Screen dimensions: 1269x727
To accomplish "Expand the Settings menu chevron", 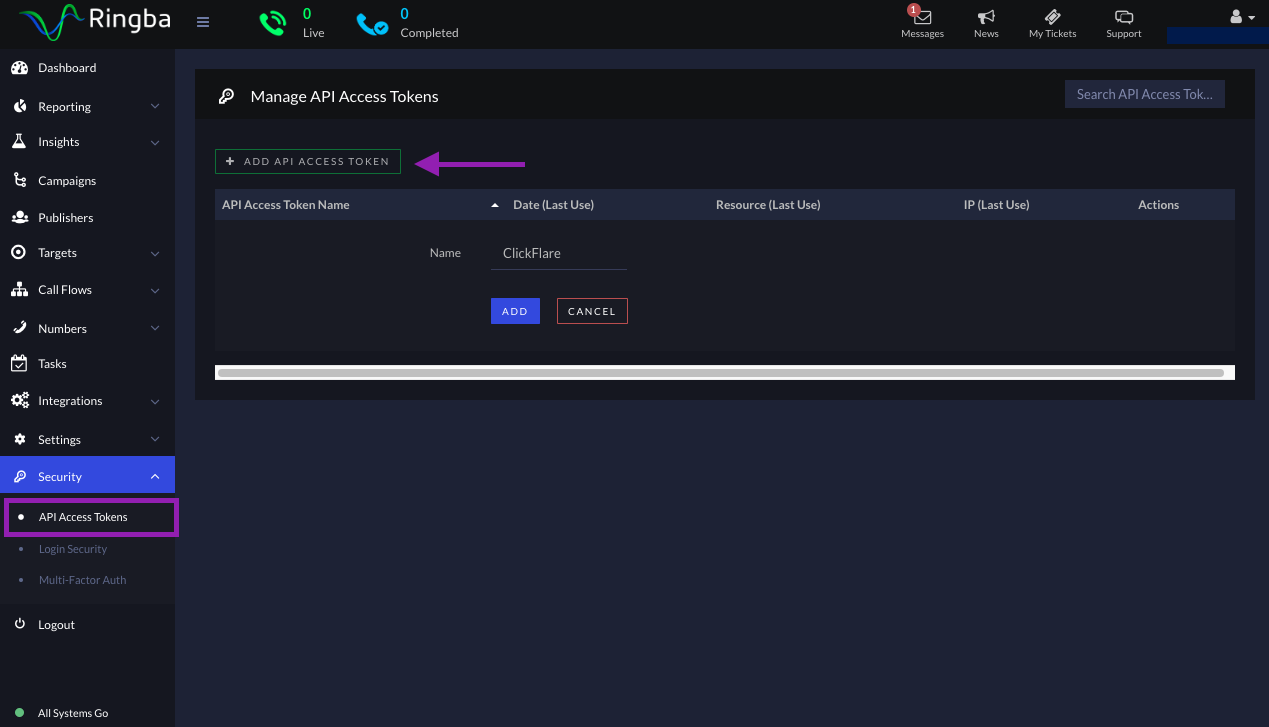I will (155, 439).
